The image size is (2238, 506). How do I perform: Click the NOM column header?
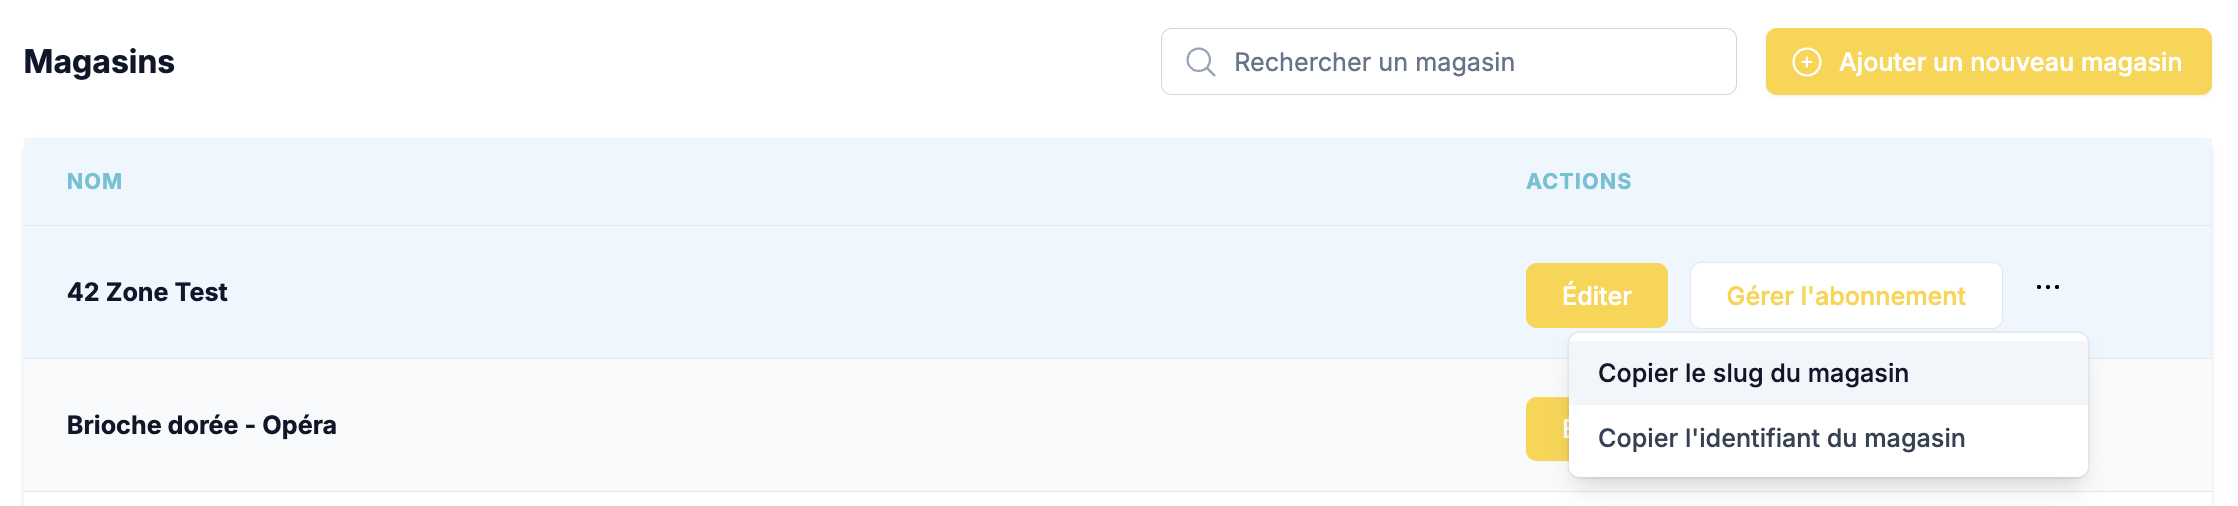94,181
